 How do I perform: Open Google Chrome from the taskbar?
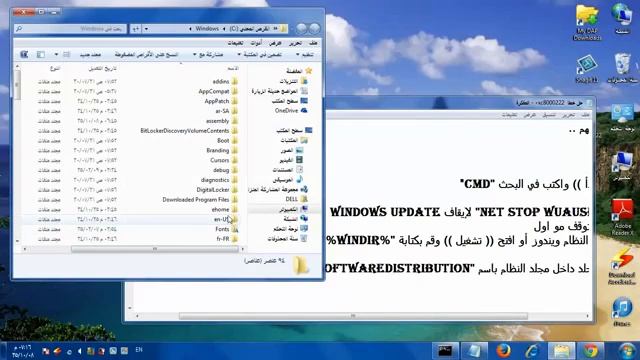pos(590,351)
